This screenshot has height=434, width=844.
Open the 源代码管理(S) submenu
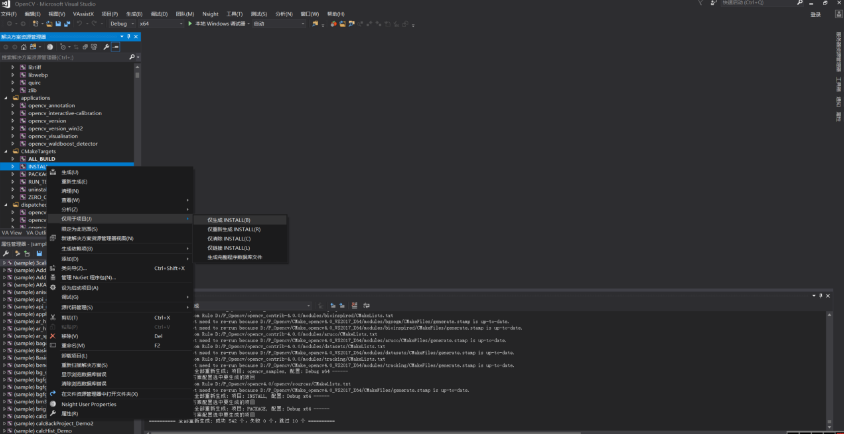(x=119, y=307)
